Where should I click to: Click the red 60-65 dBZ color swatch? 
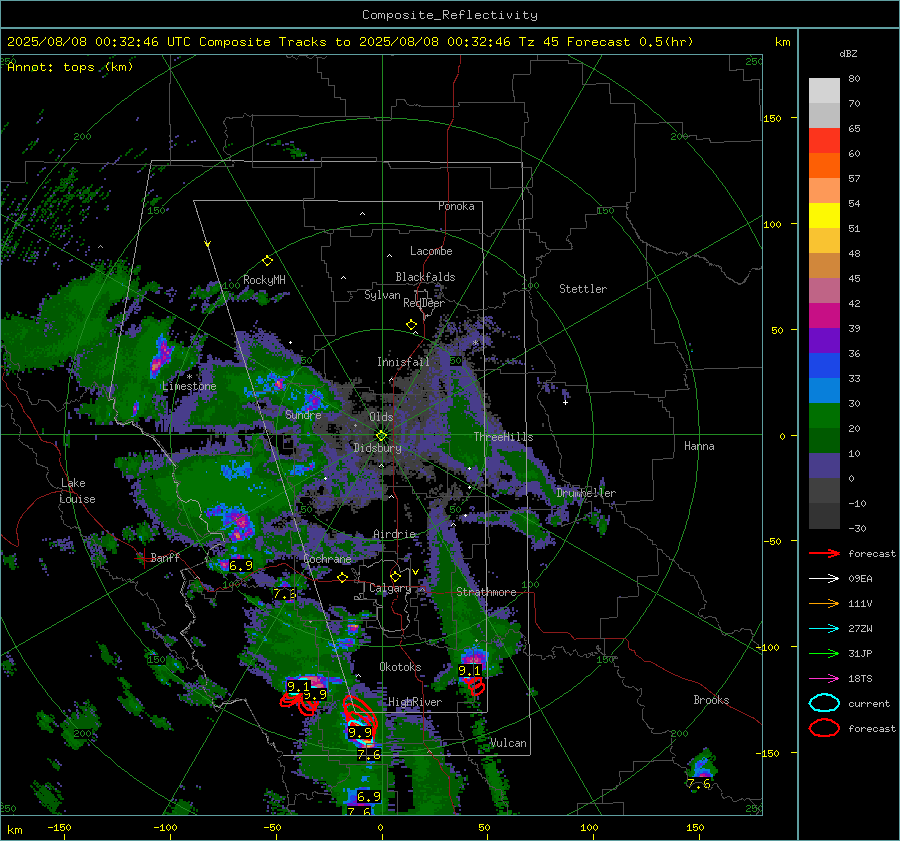[x=824, y=141]
